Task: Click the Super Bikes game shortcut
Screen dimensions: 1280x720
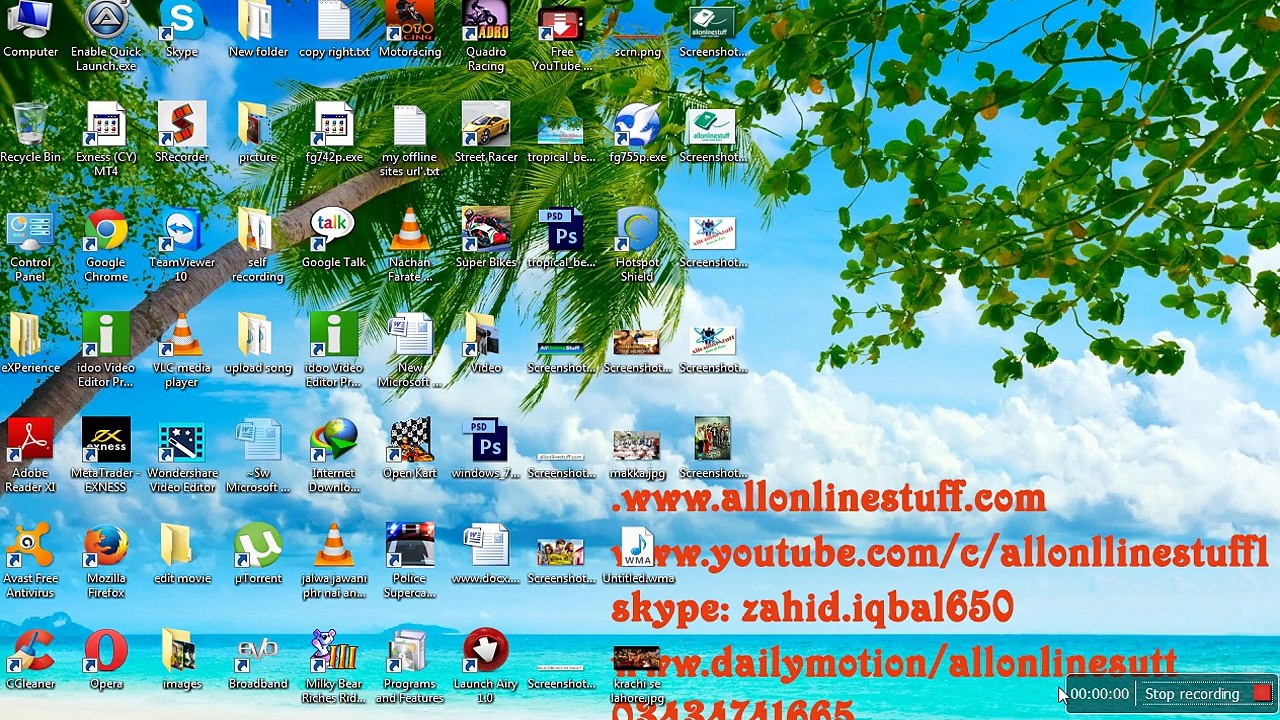Action: [x=486, y=239]
